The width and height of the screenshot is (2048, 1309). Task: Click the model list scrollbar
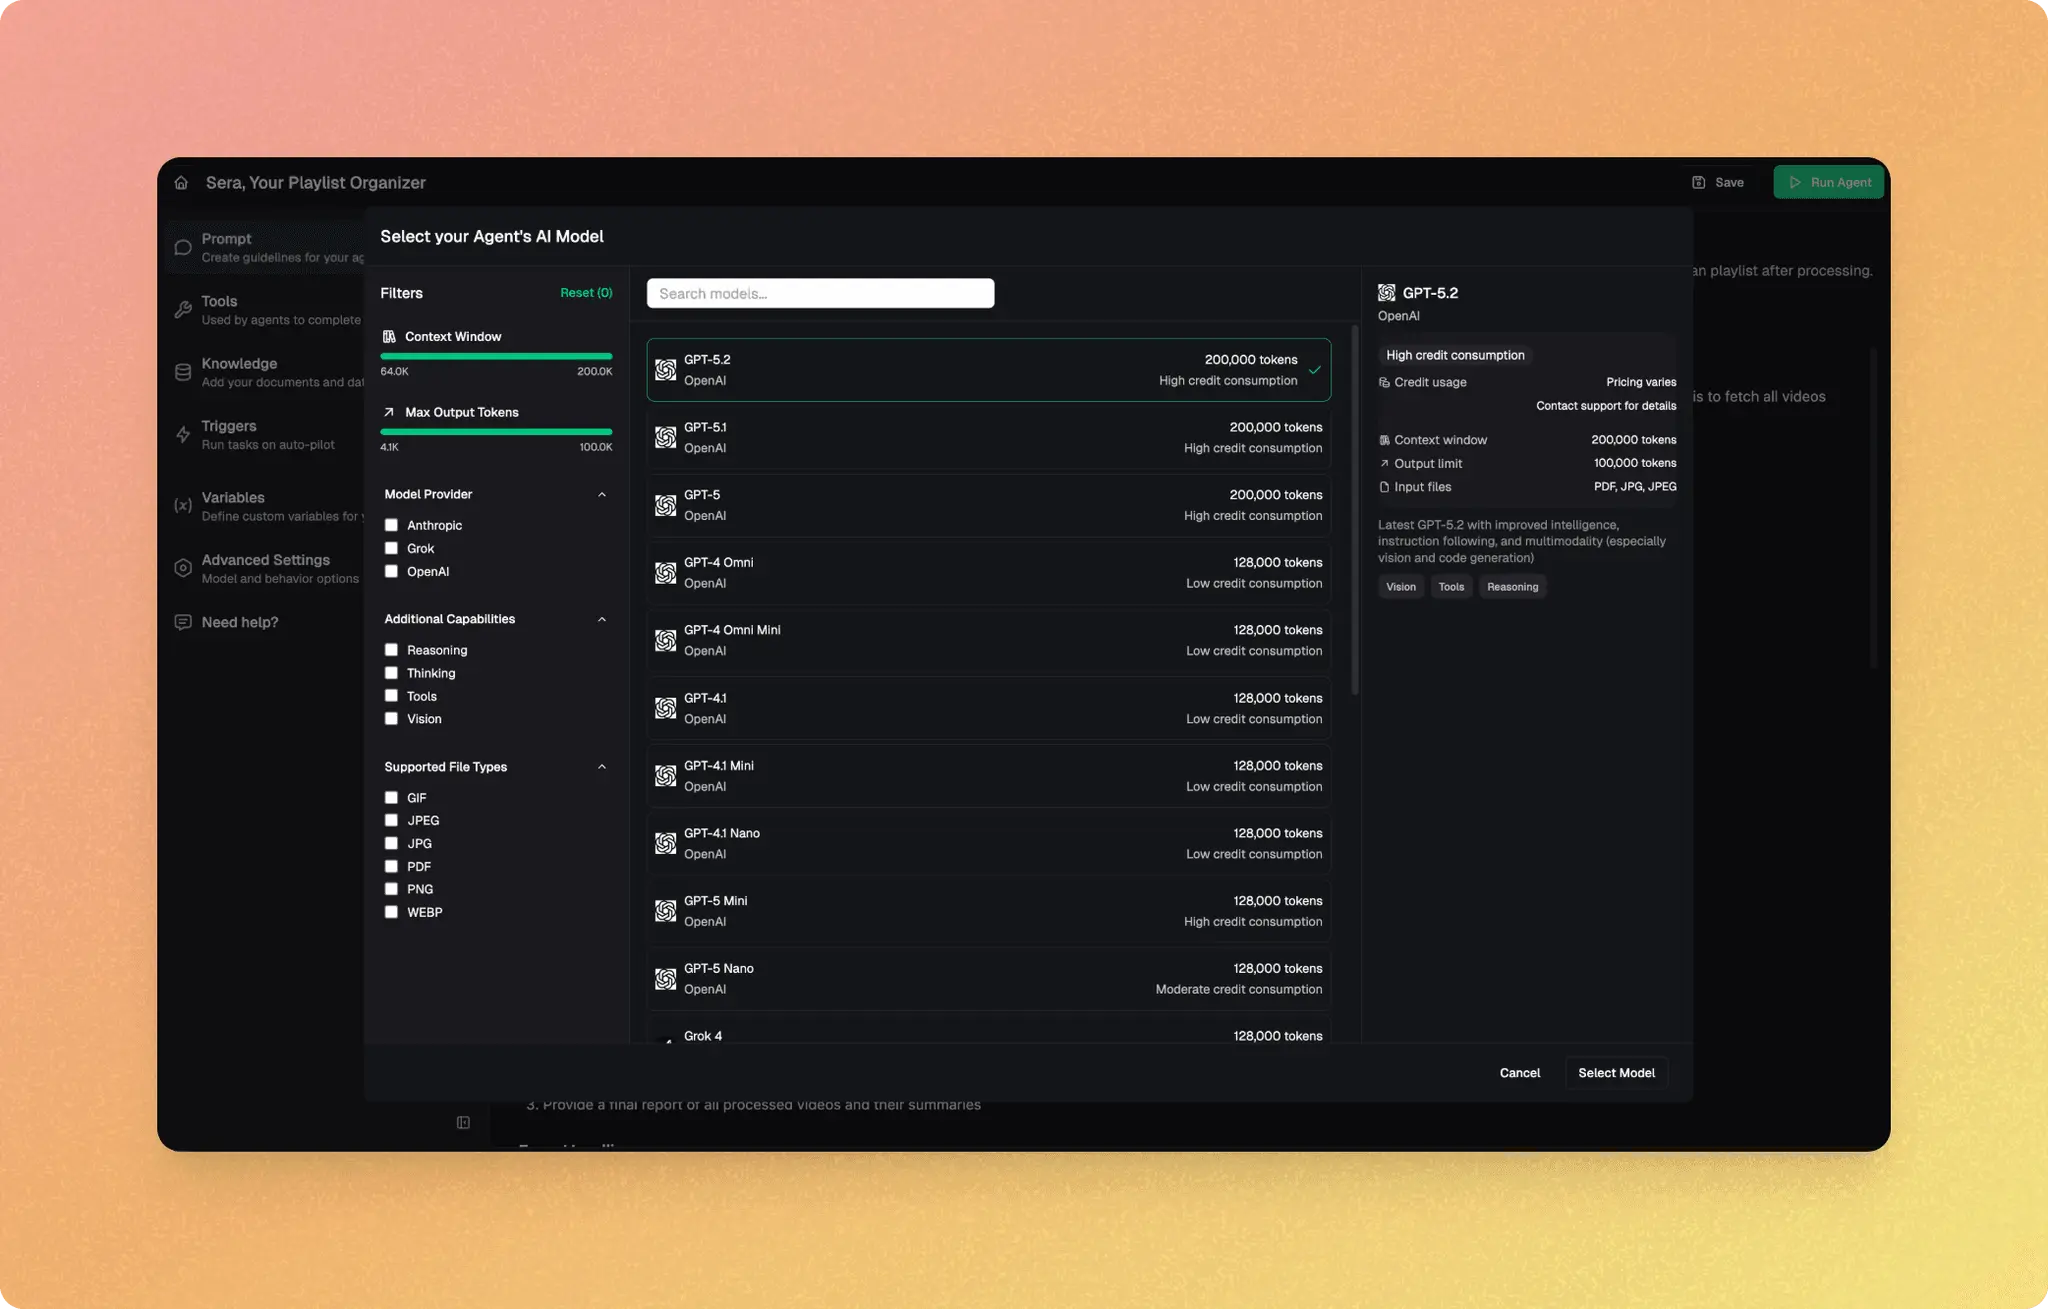1355,509
